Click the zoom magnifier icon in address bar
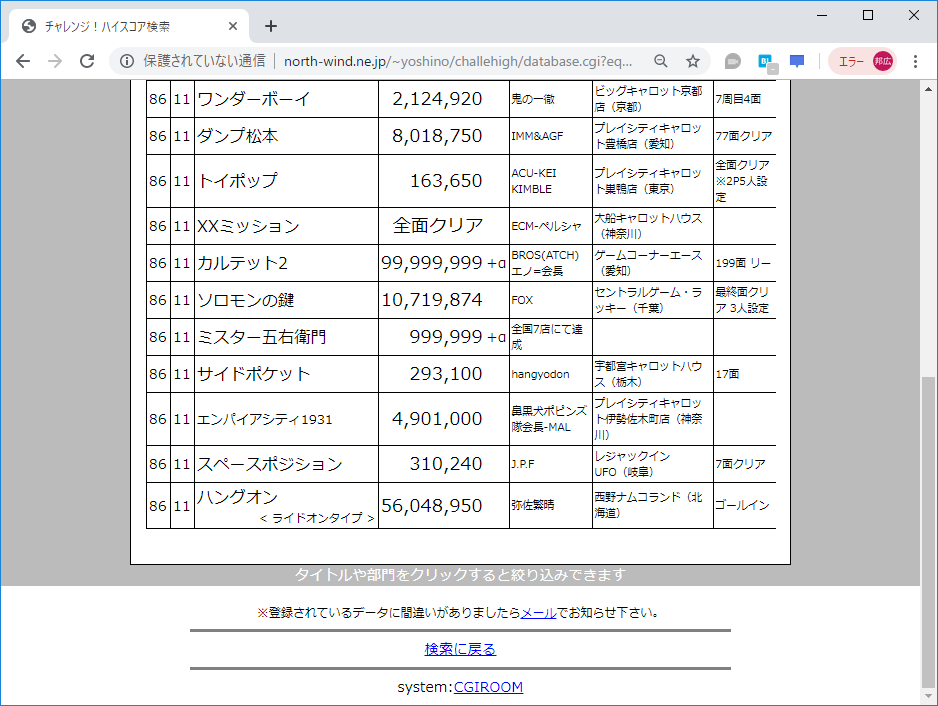 (x=661, y=61)
